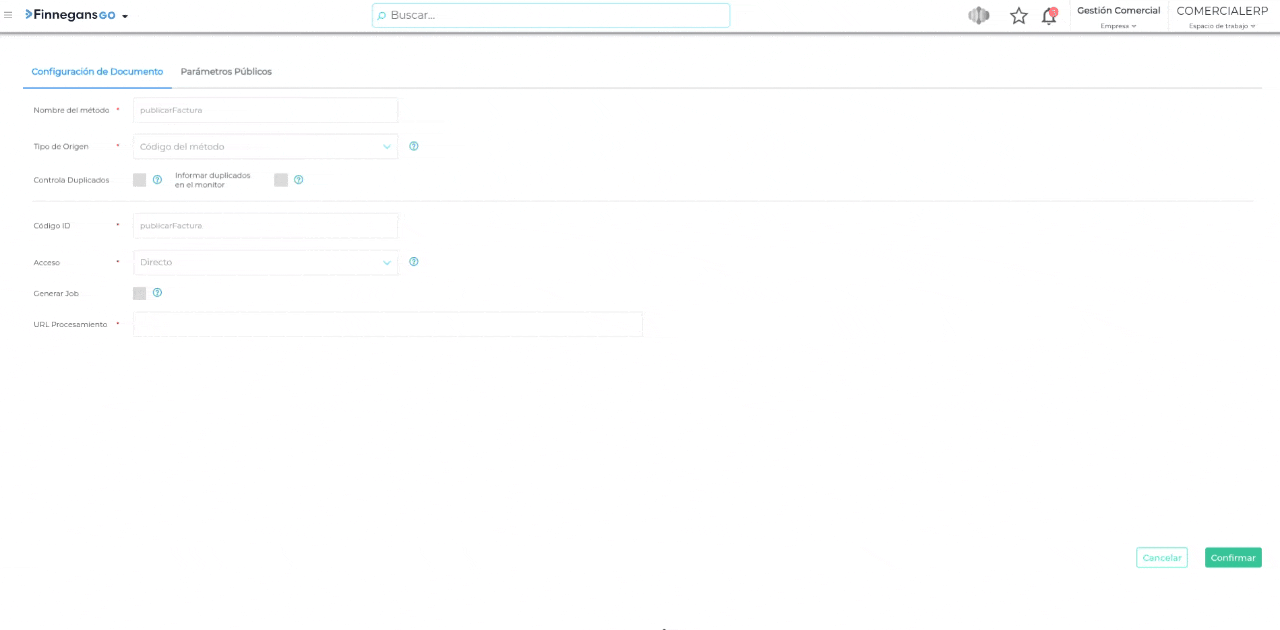Click help icon next to Acceso dropdown
This screenshot has height=630, width=1280.
414,262
